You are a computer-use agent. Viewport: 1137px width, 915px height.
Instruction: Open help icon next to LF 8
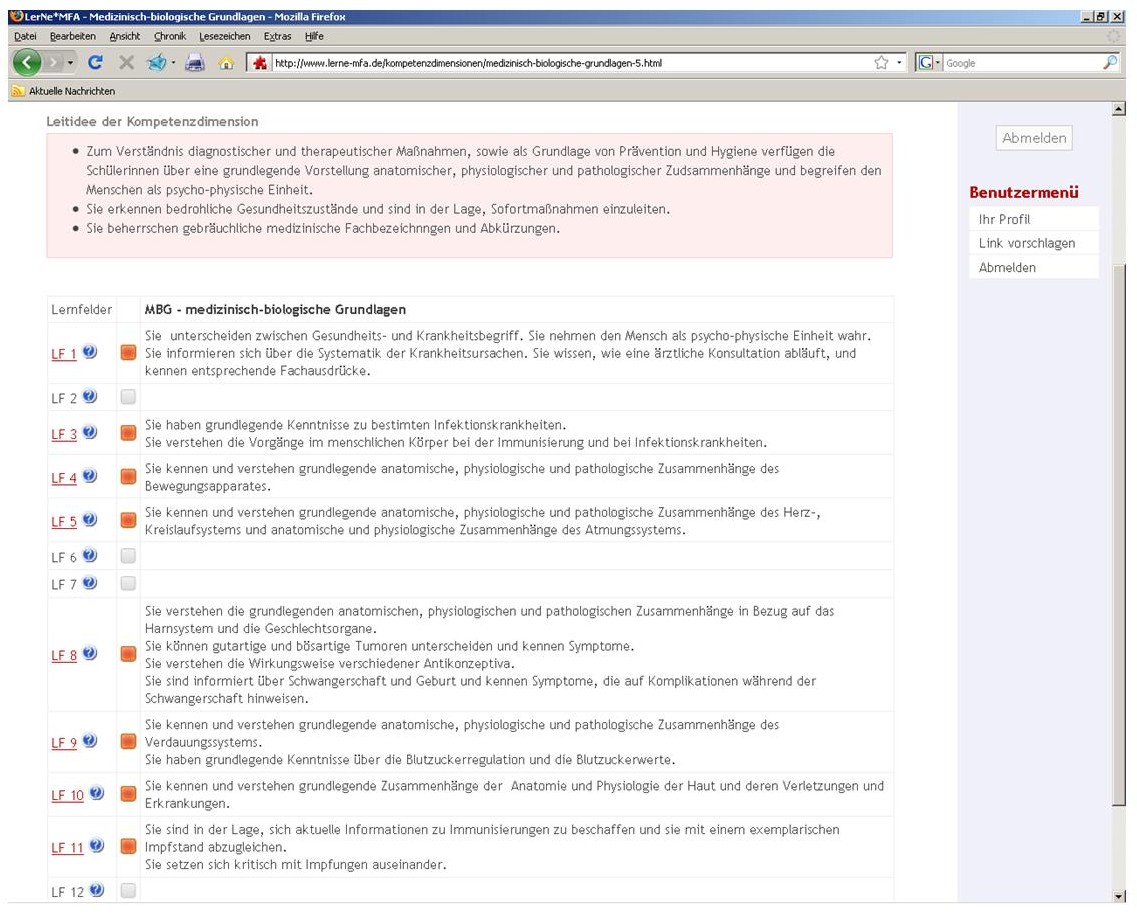[x=90, y=654]
